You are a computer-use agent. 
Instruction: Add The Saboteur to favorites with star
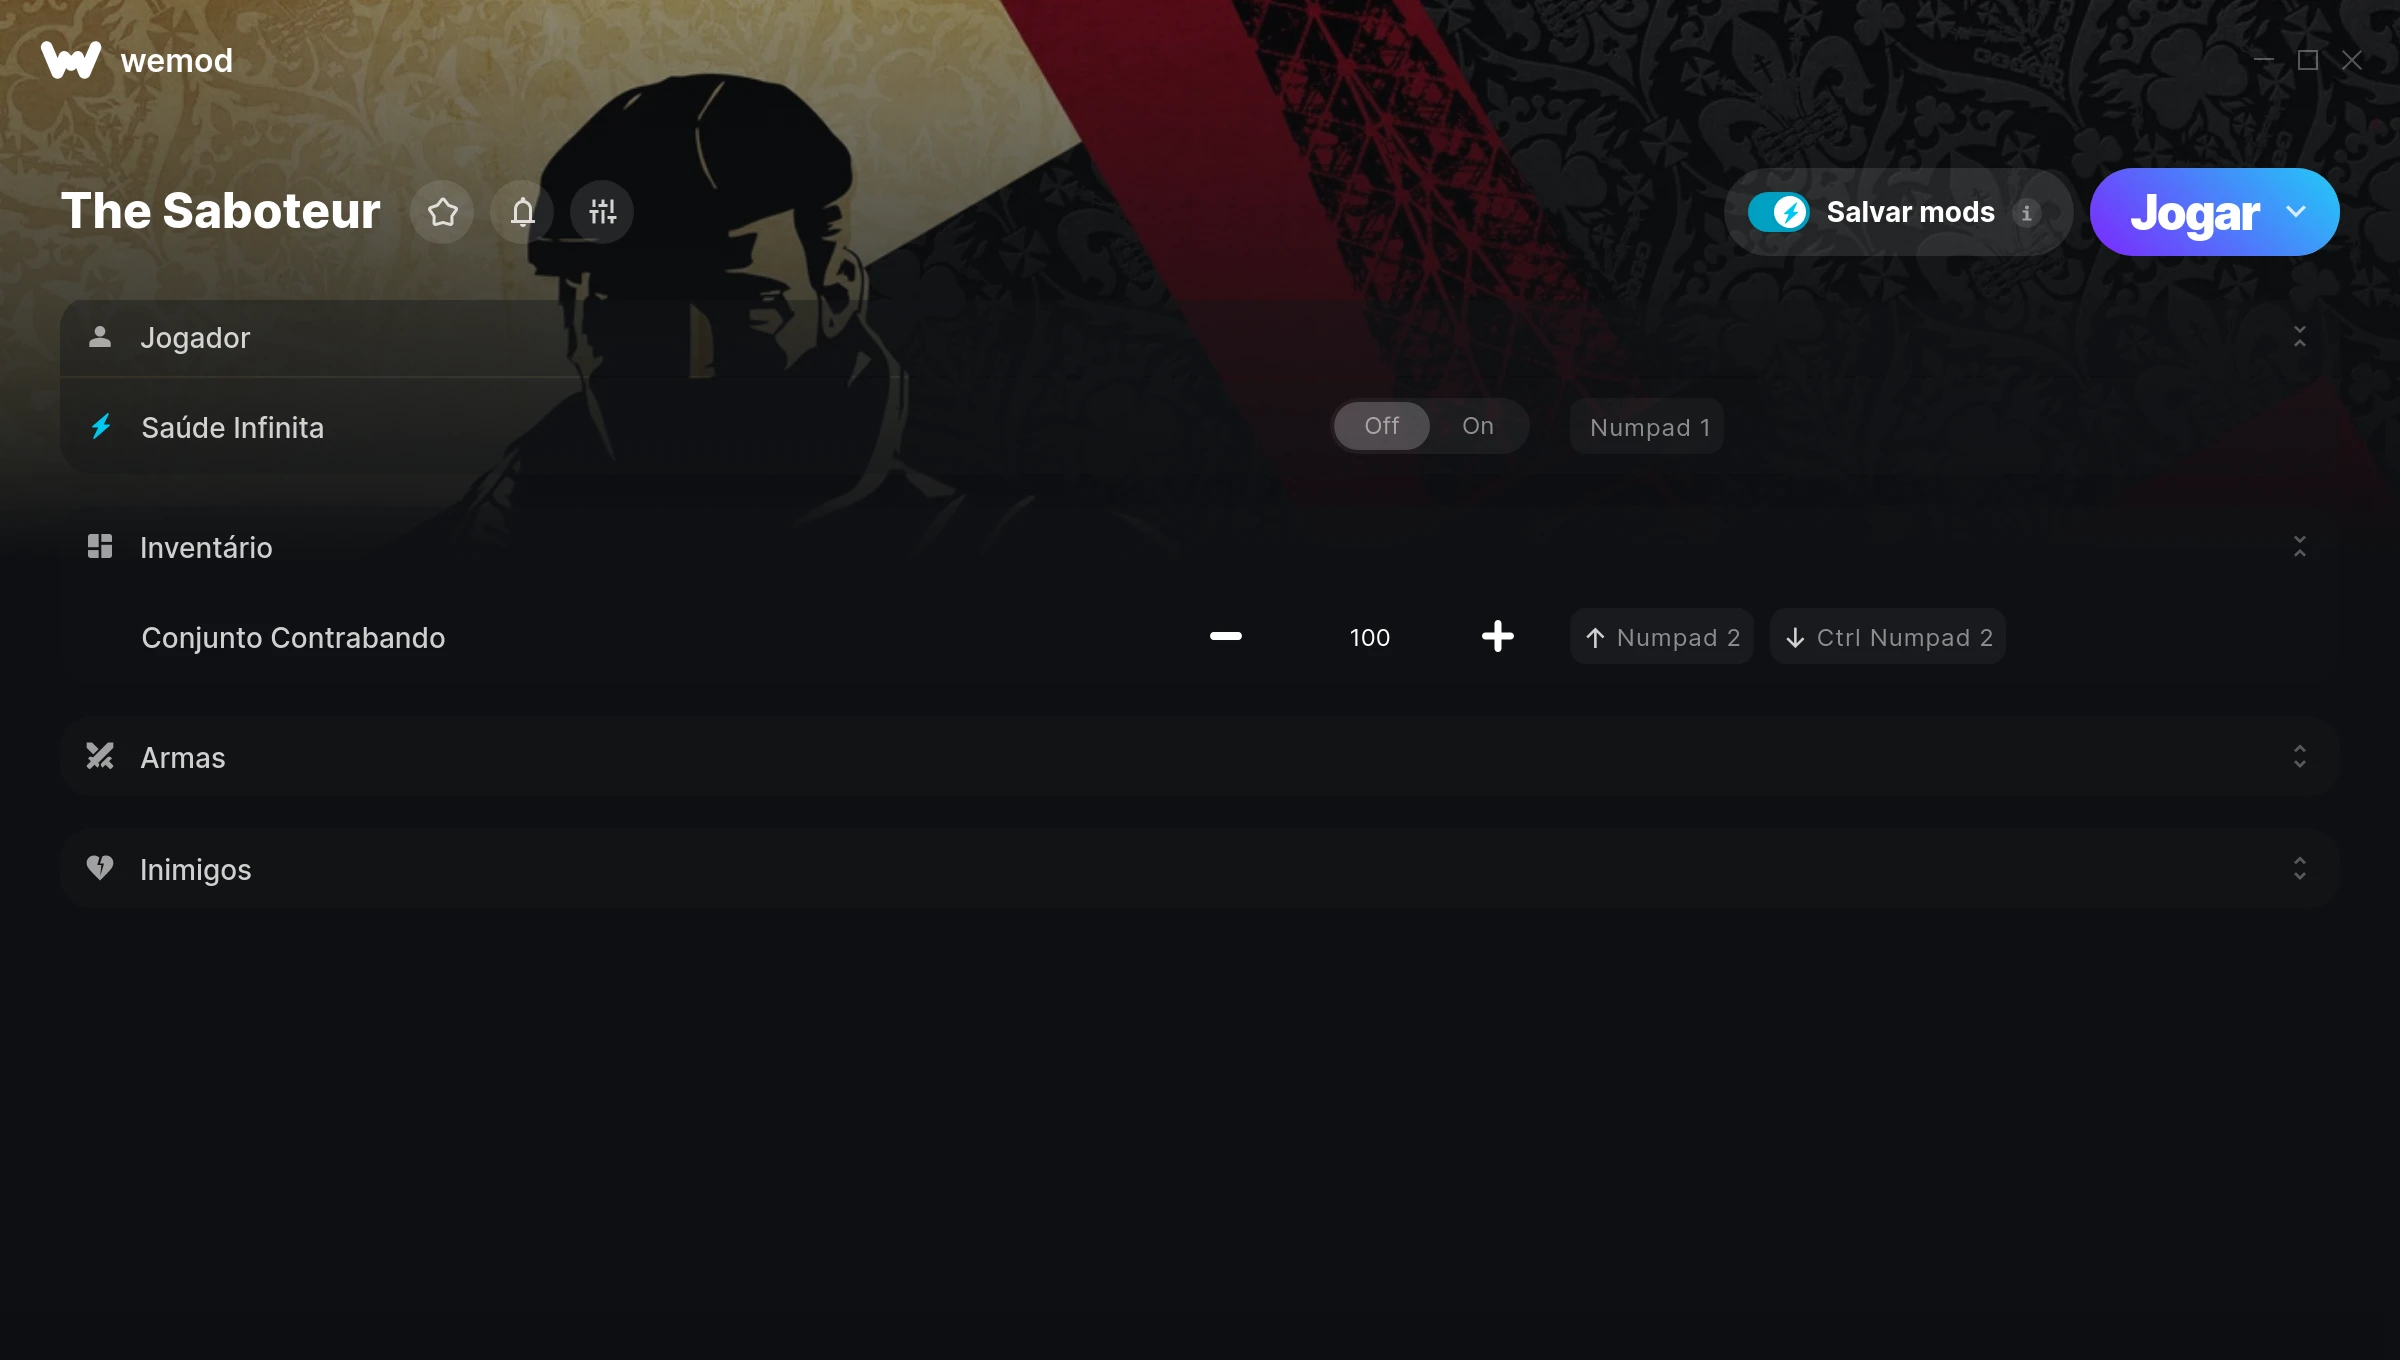(442, 212)
